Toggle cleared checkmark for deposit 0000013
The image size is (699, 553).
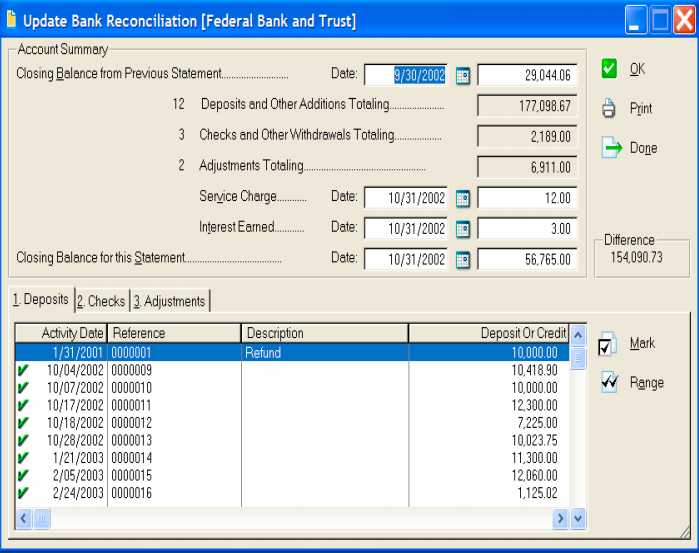pos(23,440)
